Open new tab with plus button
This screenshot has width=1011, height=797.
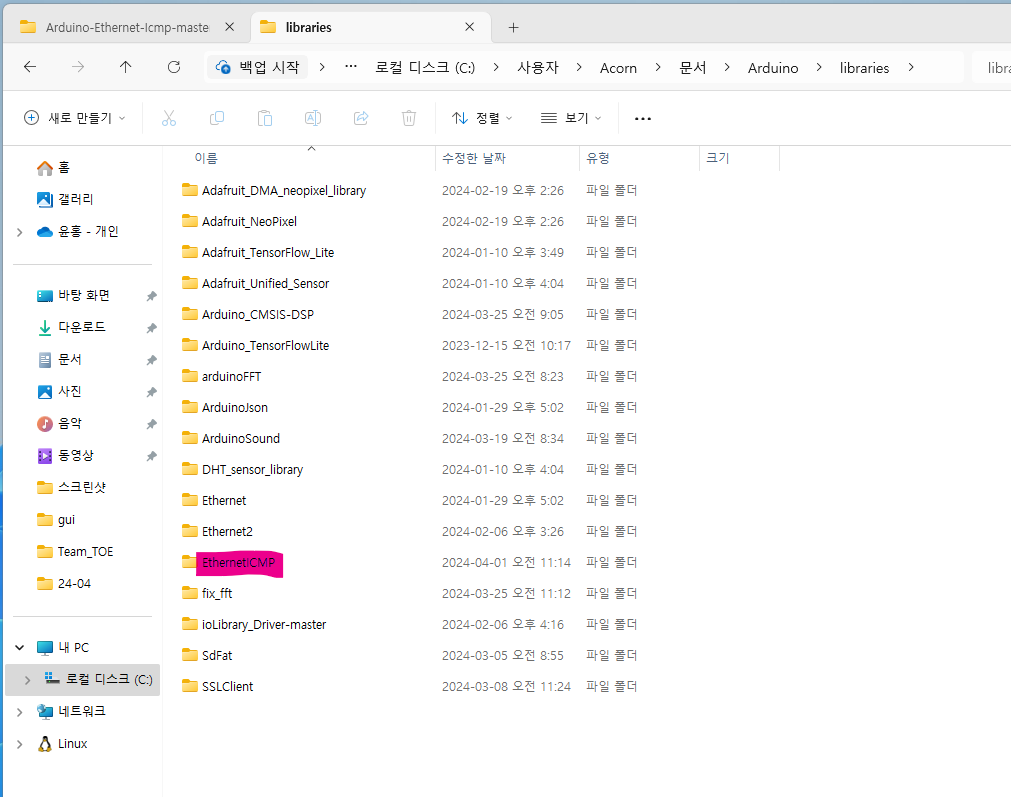513,28
